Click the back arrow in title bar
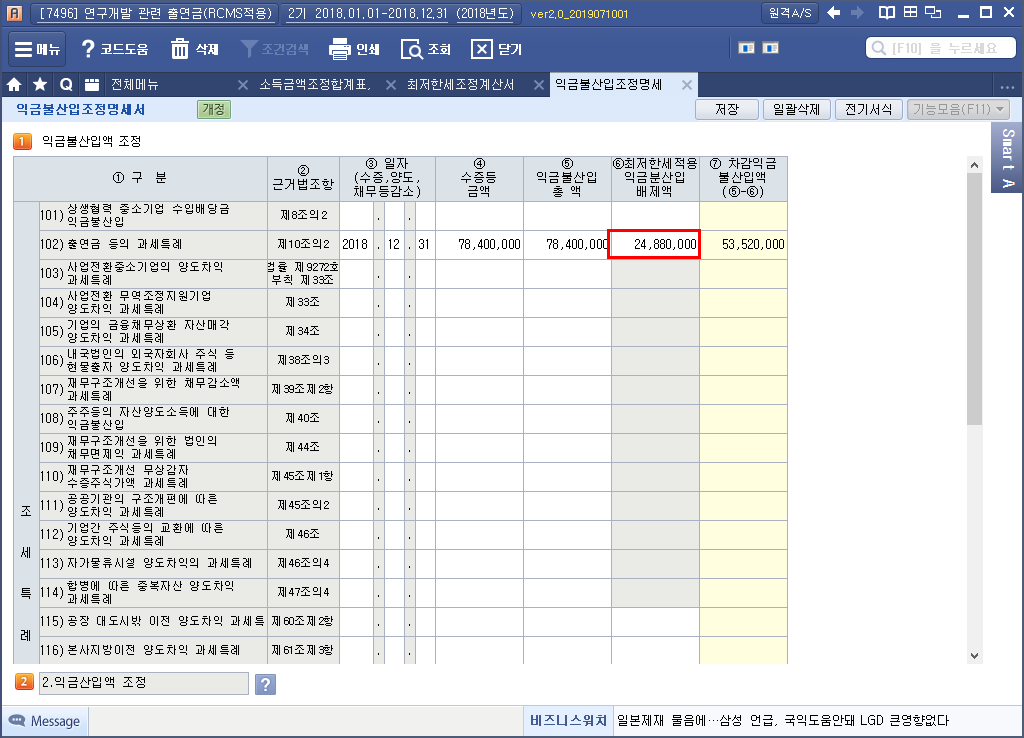Screen dimensions: 1024x738 coord(834,12)
